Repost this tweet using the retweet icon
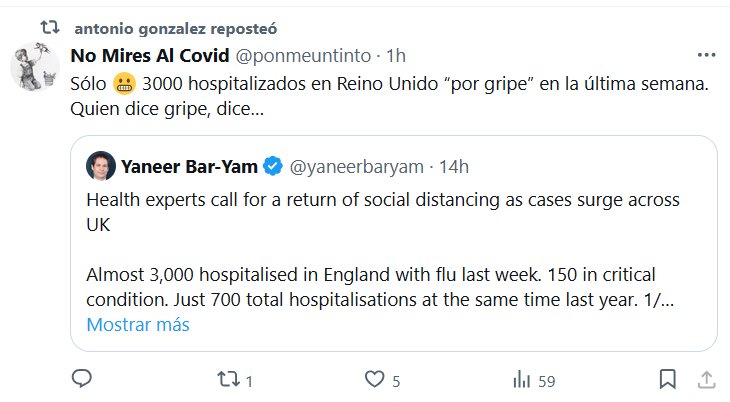Screen dimensions: 730x402 (x=228, y=379)
